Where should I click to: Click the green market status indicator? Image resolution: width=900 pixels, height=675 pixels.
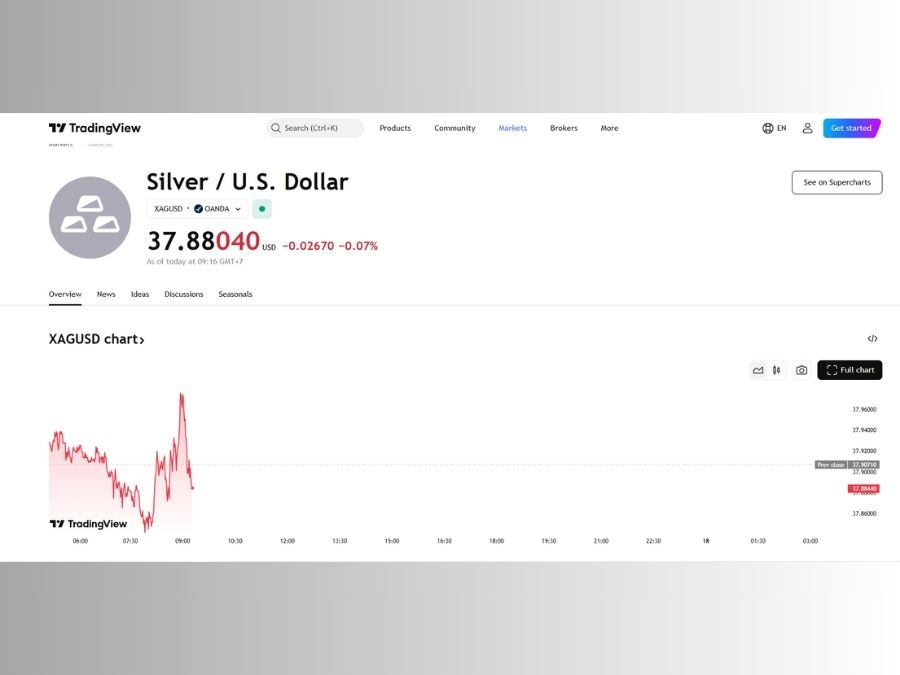tap(262, 209)
